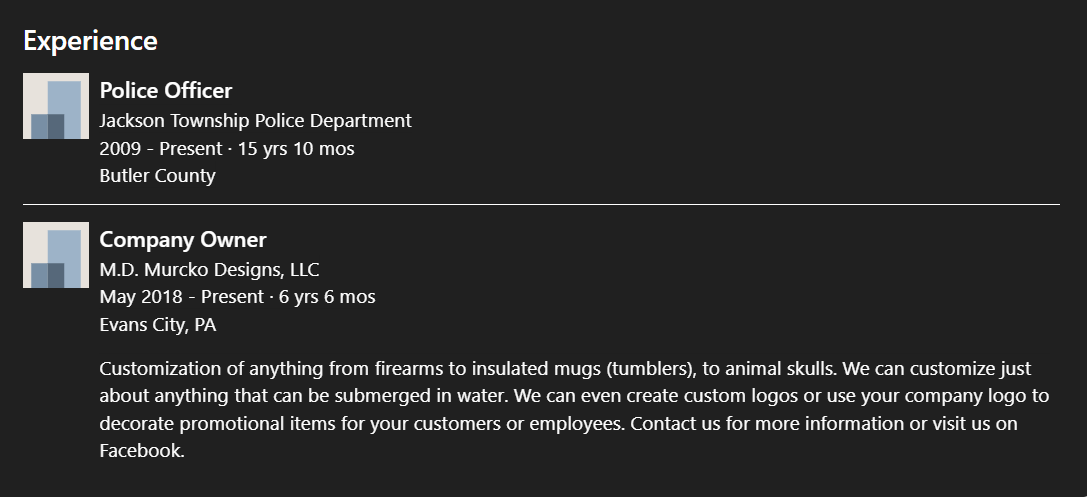Screen dimensions: 1087x497
Task: Click the 2009 - Present date range
Action: (161, 148)
